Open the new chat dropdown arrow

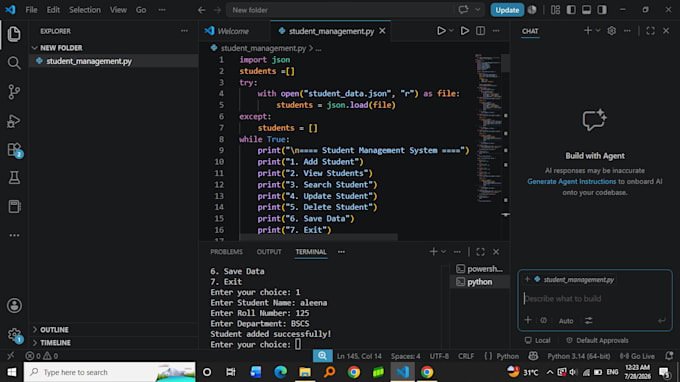pyautogui.click(x=598, y=31)
